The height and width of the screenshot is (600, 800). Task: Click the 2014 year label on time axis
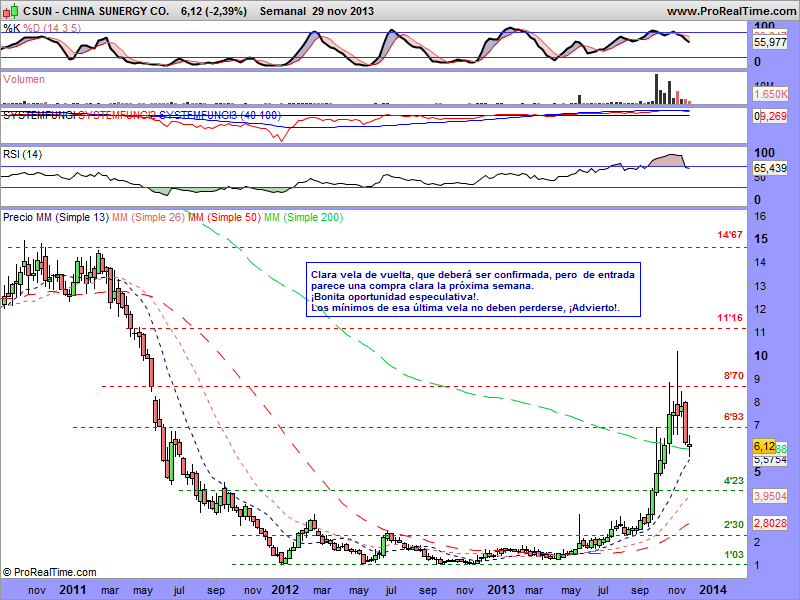click(713, 589)
